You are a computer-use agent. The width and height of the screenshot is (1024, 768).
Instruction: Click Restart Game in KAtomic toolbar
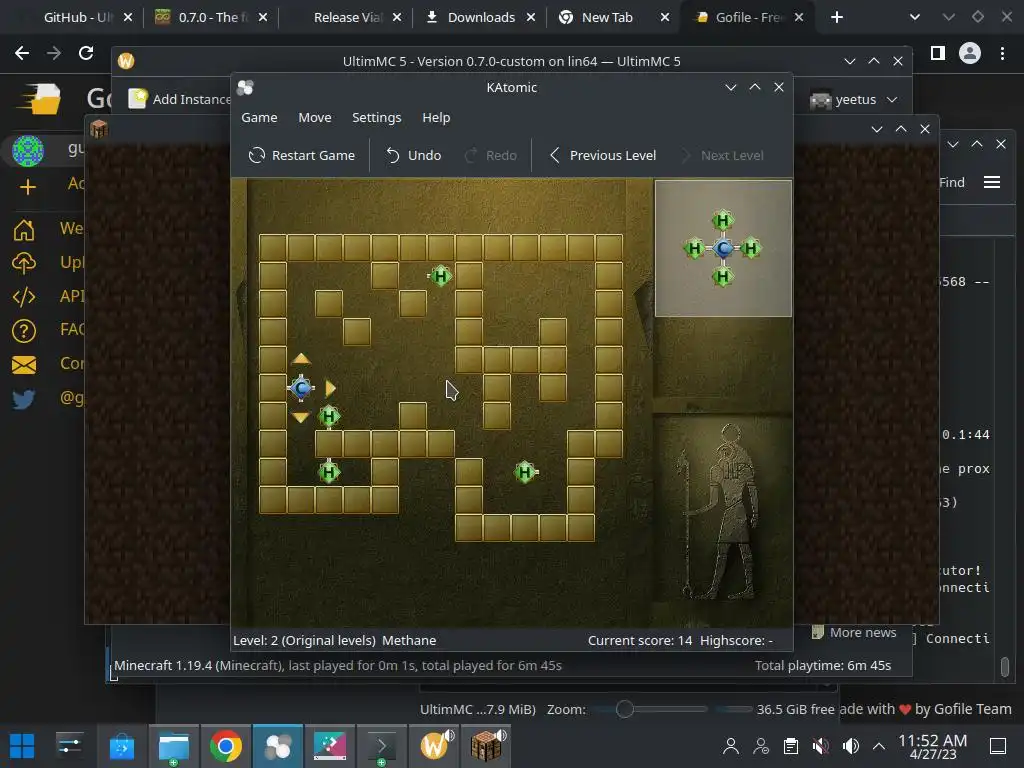[302, 155]
